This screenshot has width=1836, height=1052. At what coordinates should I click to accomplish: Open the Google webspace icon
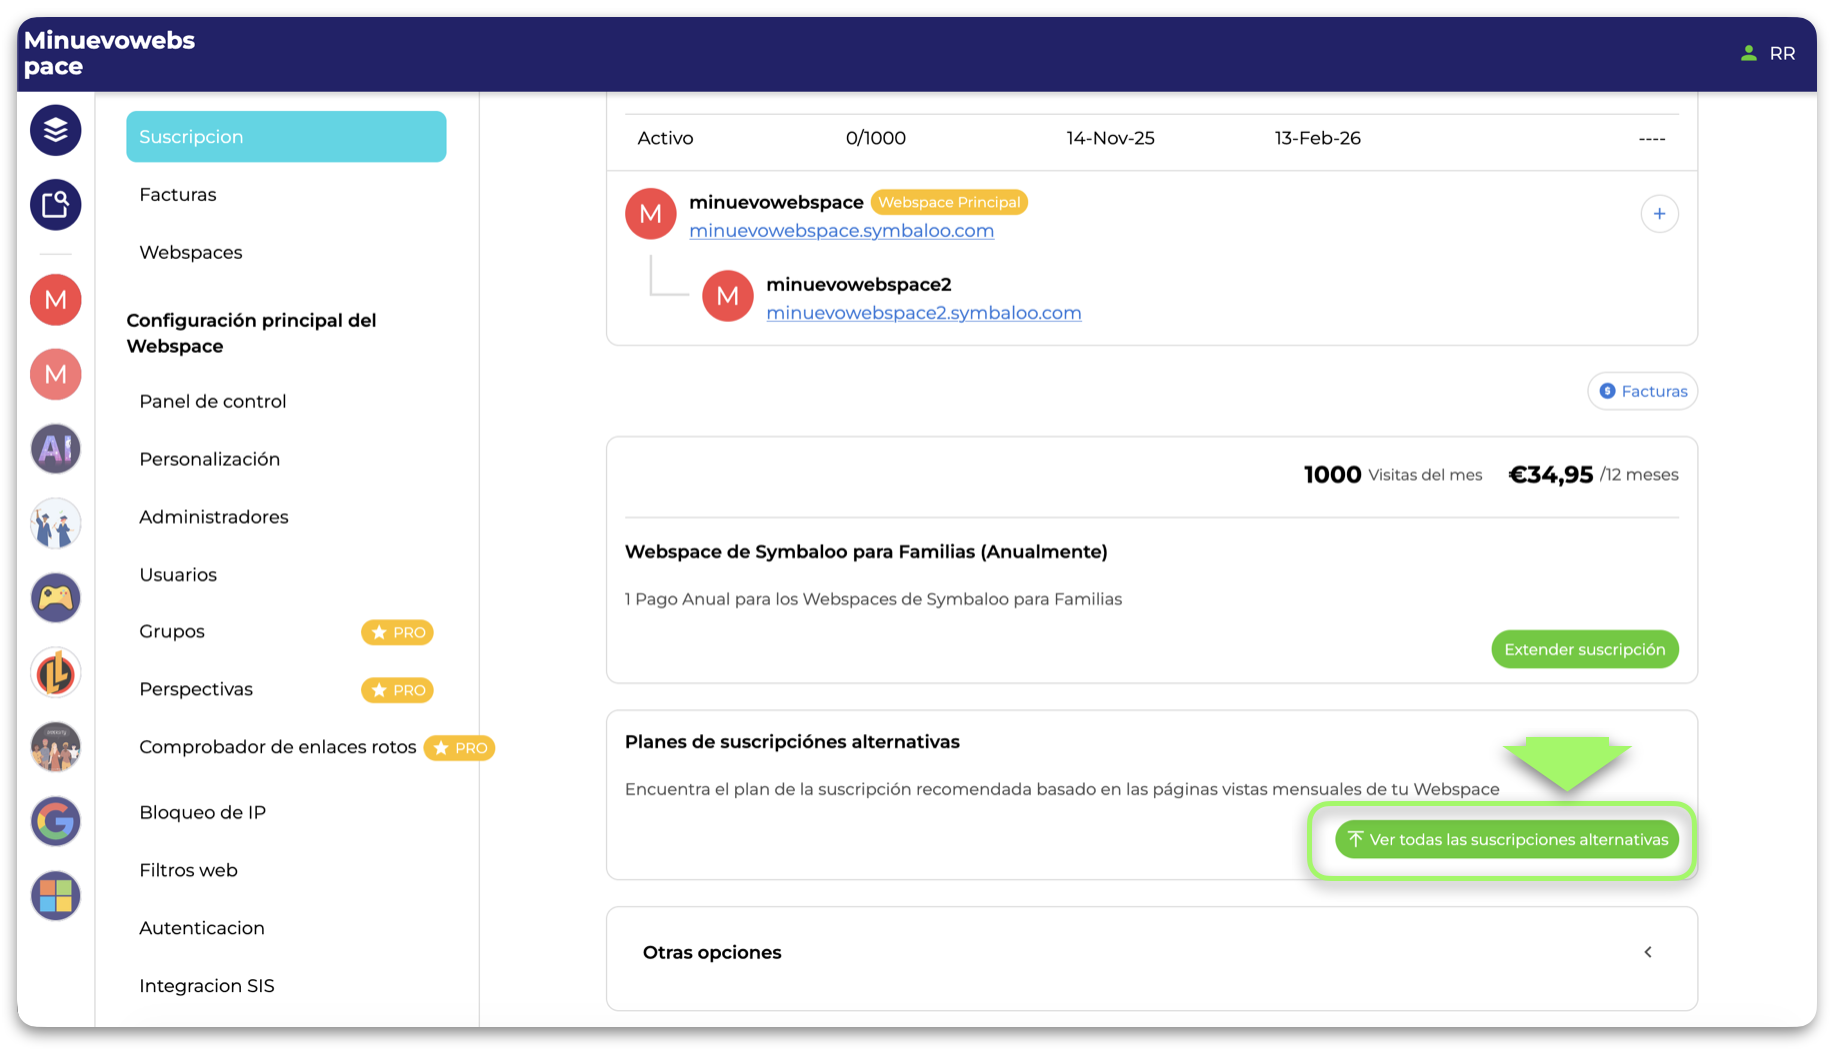pyautogui.click(x=55, y=821)
